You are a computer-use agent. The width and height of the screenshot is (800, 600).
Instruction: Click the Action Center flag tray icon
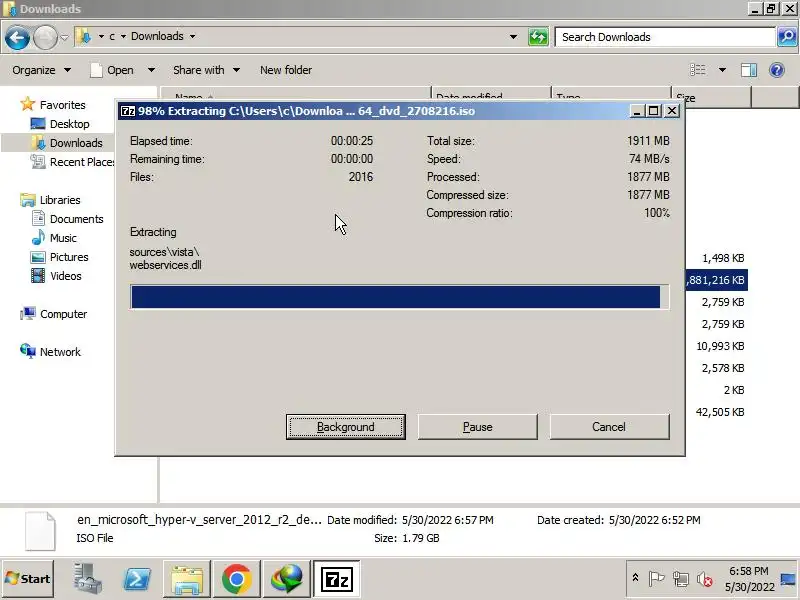pyautogui.click(x=656, y=579)
